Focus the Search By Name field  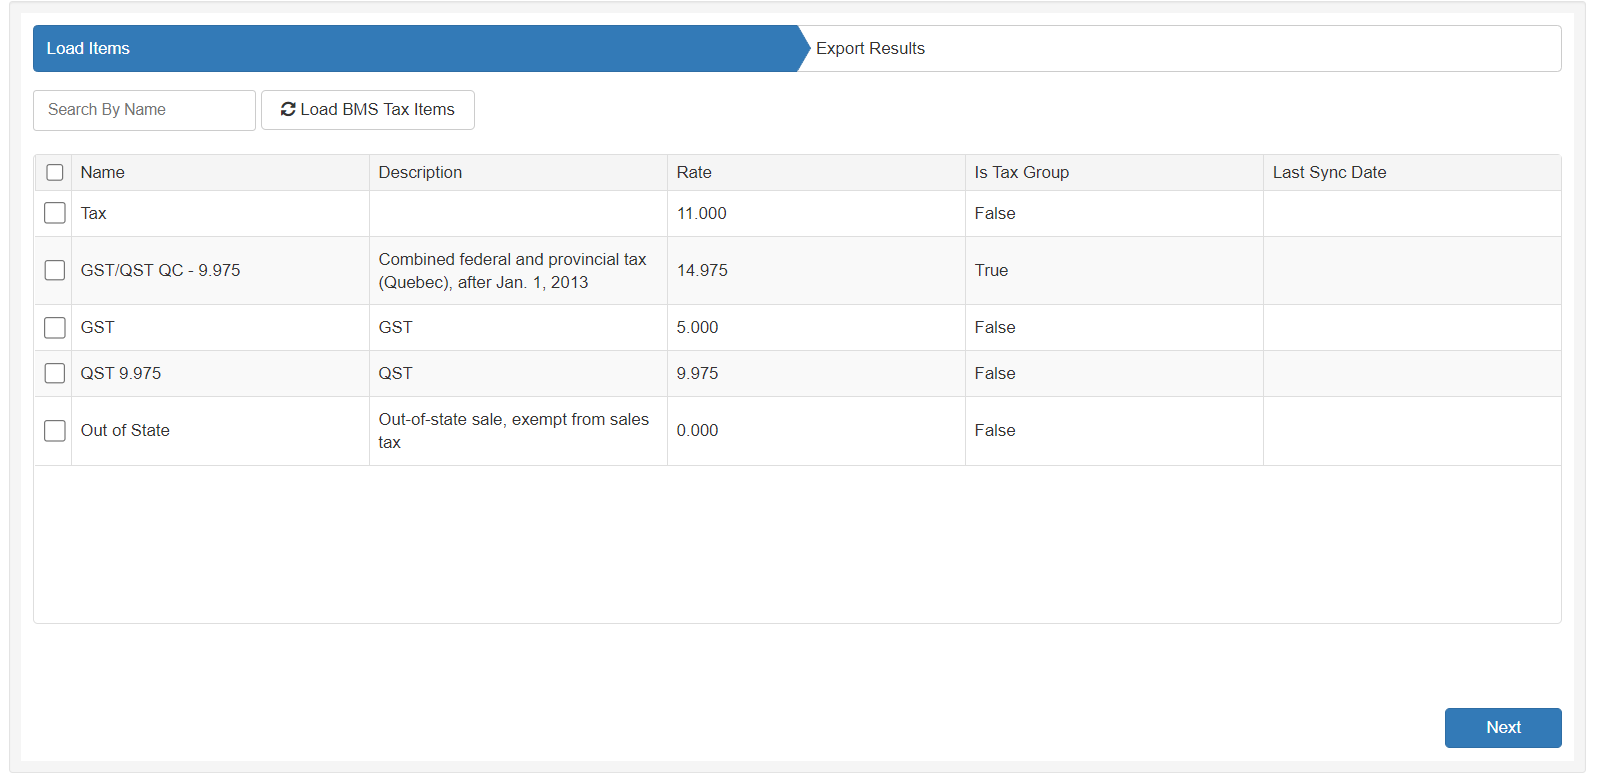[x=144, y=110]
